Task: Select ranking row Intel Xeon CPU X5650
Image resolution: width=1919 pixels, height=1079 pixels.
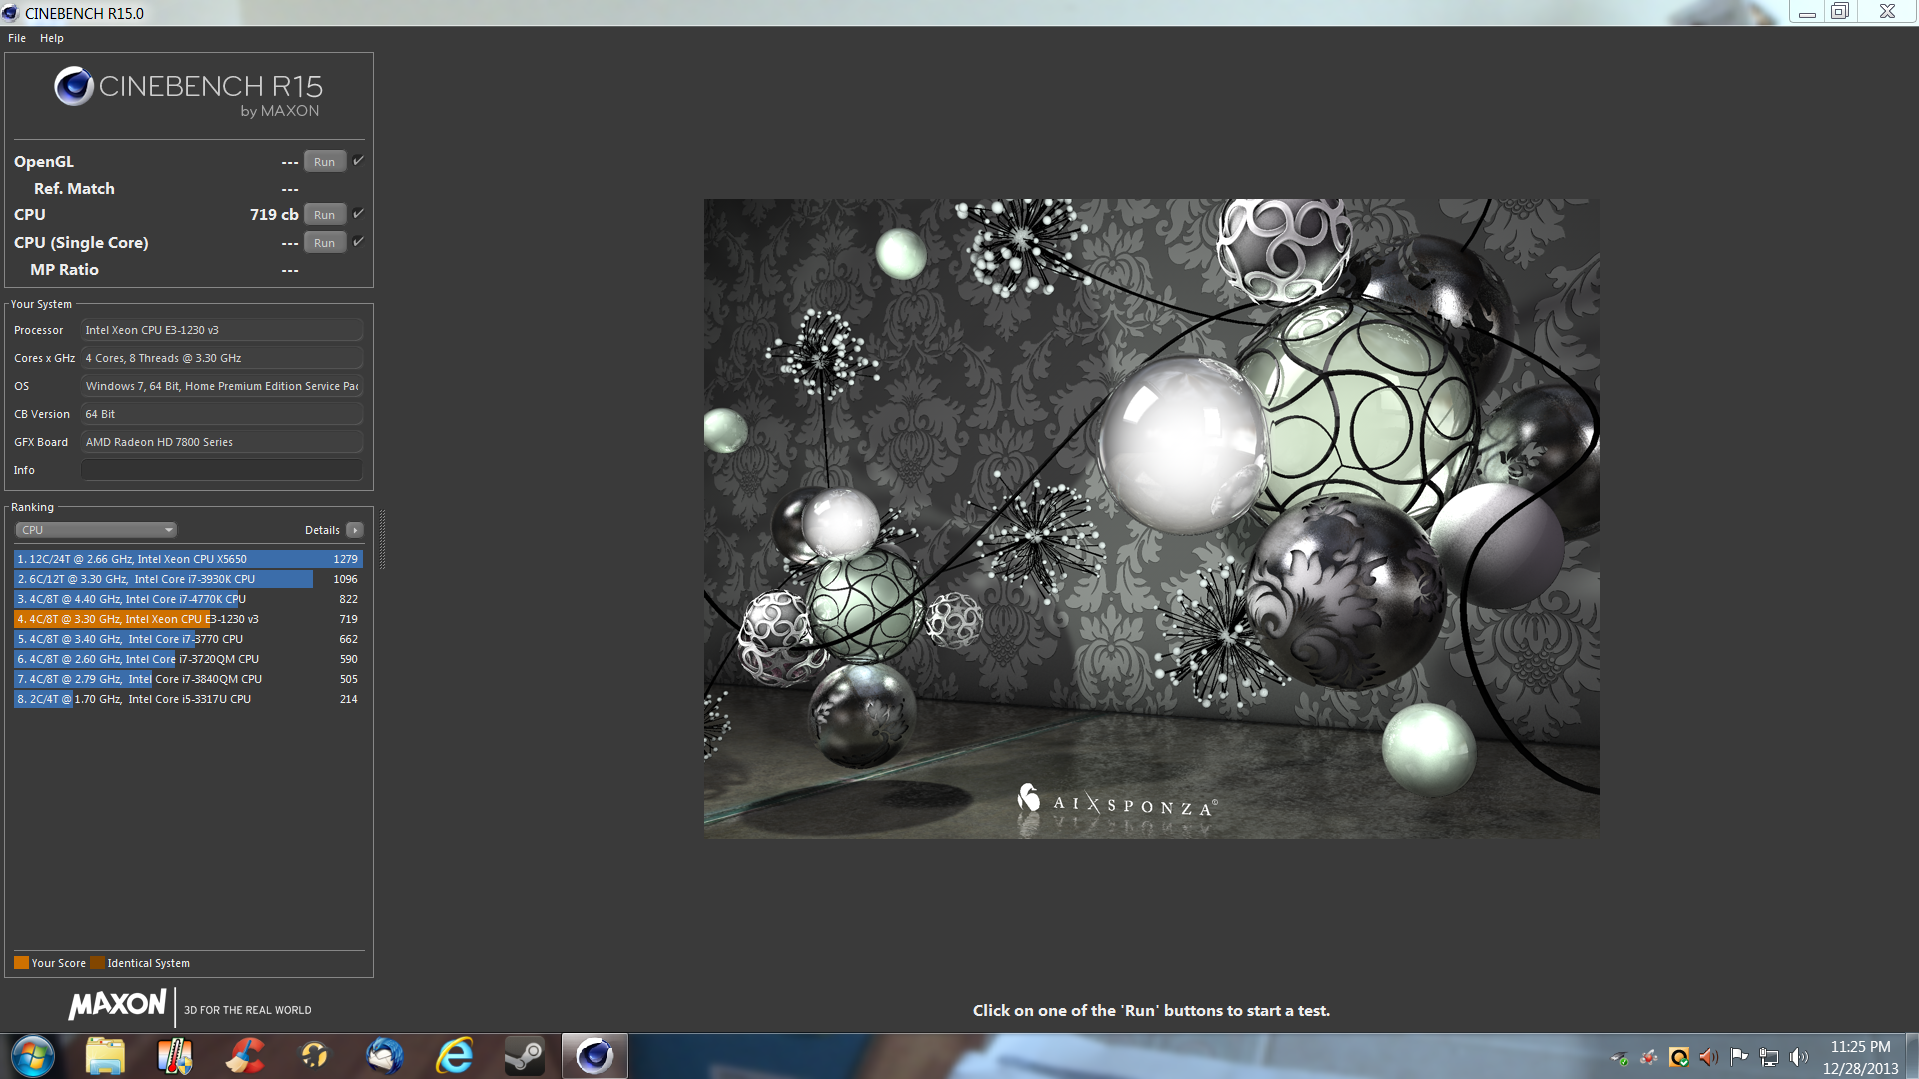Action: click(x=188, y=559)
